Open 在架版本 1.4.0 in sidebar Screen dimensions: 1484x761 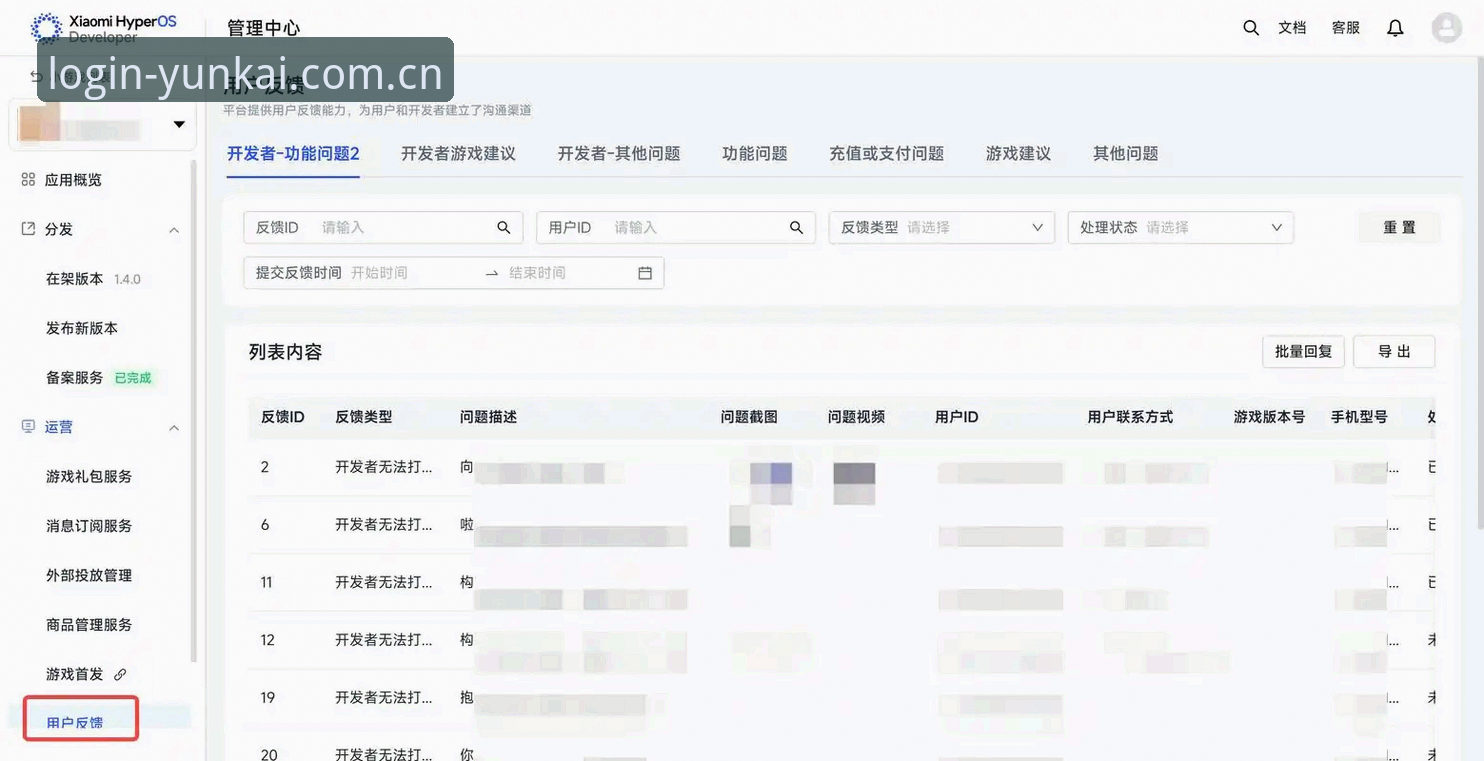point(93,279)
